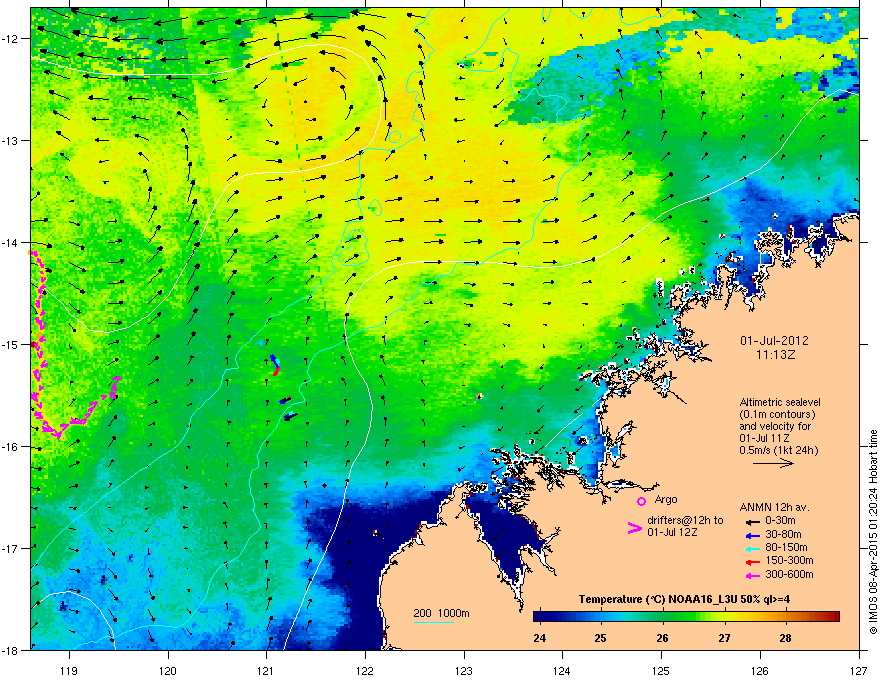This screenshot has height=680, width=880.
Task: Click the 80-150m depth label
Action: tap(786, 548)
